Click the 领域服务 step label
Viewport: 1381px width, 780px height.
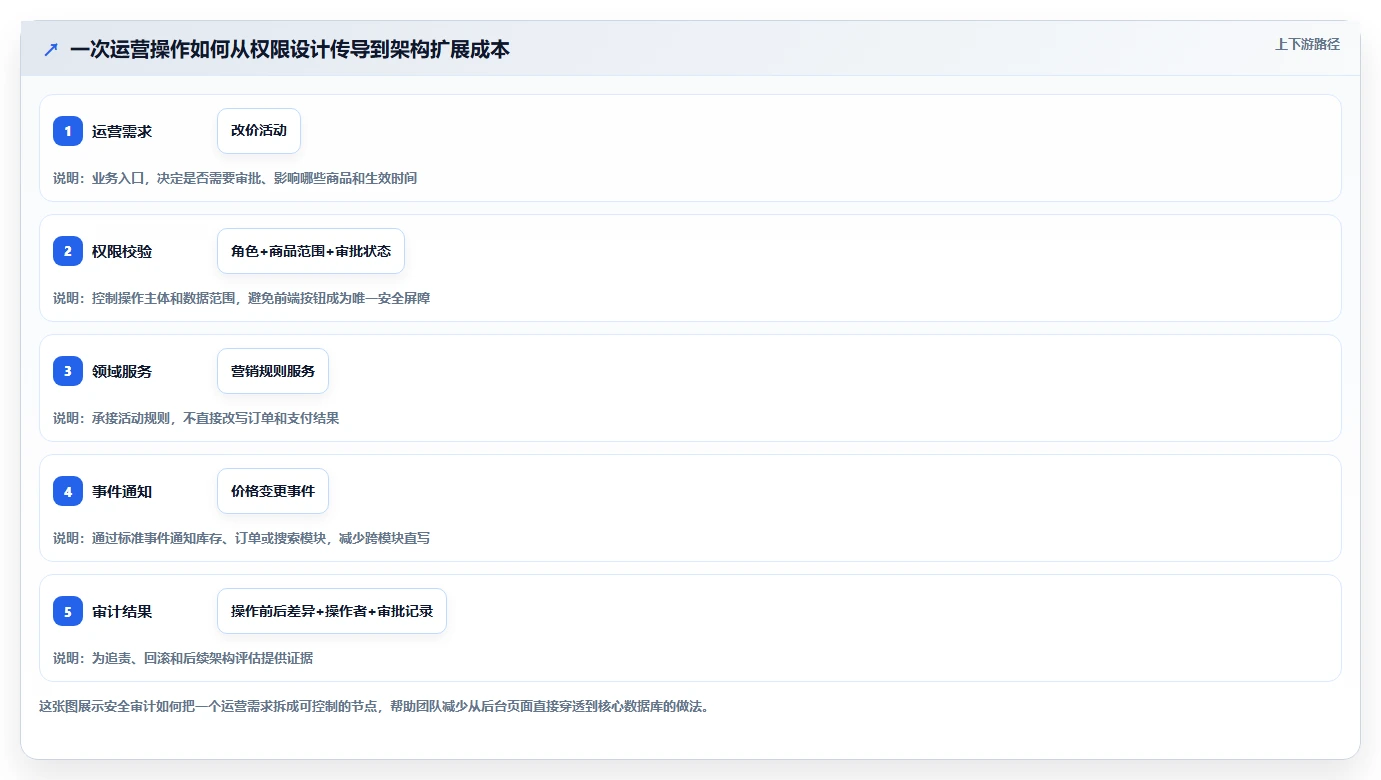pyautogui.click(x=122, y=371)
